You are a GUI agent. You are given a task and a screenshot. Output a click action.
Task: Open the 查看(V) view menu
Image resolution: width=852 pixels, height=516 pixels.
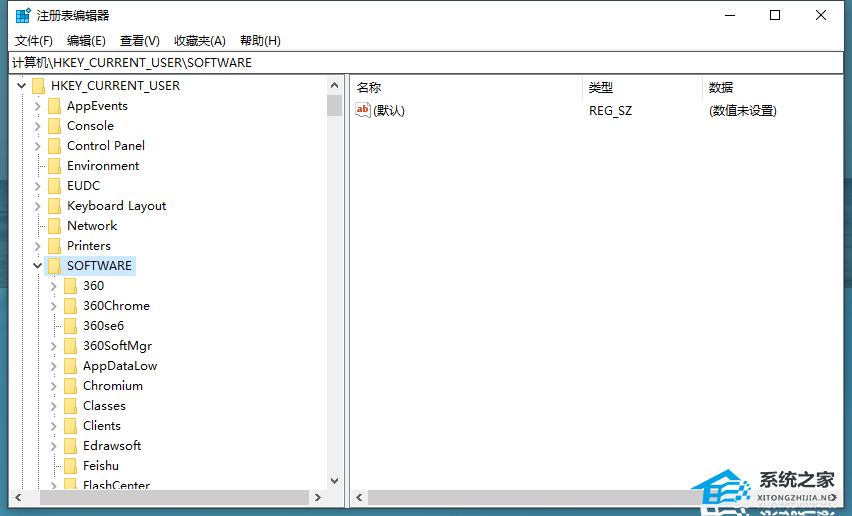pos(140,41)
